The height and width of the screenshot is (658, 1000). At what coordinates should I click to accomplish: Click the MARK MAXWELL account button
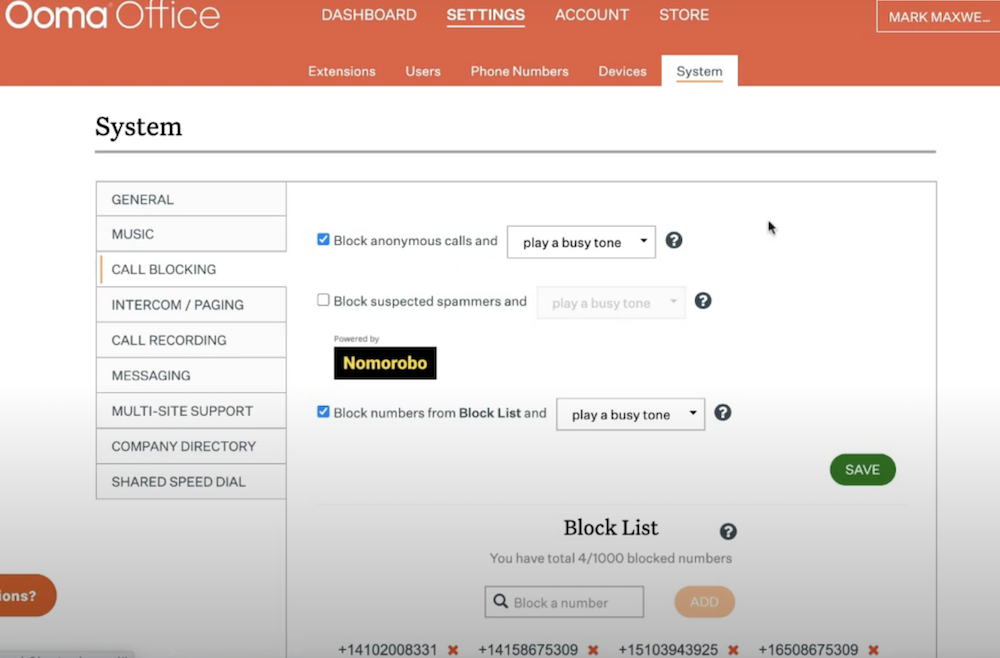click(x=938, y=16)
